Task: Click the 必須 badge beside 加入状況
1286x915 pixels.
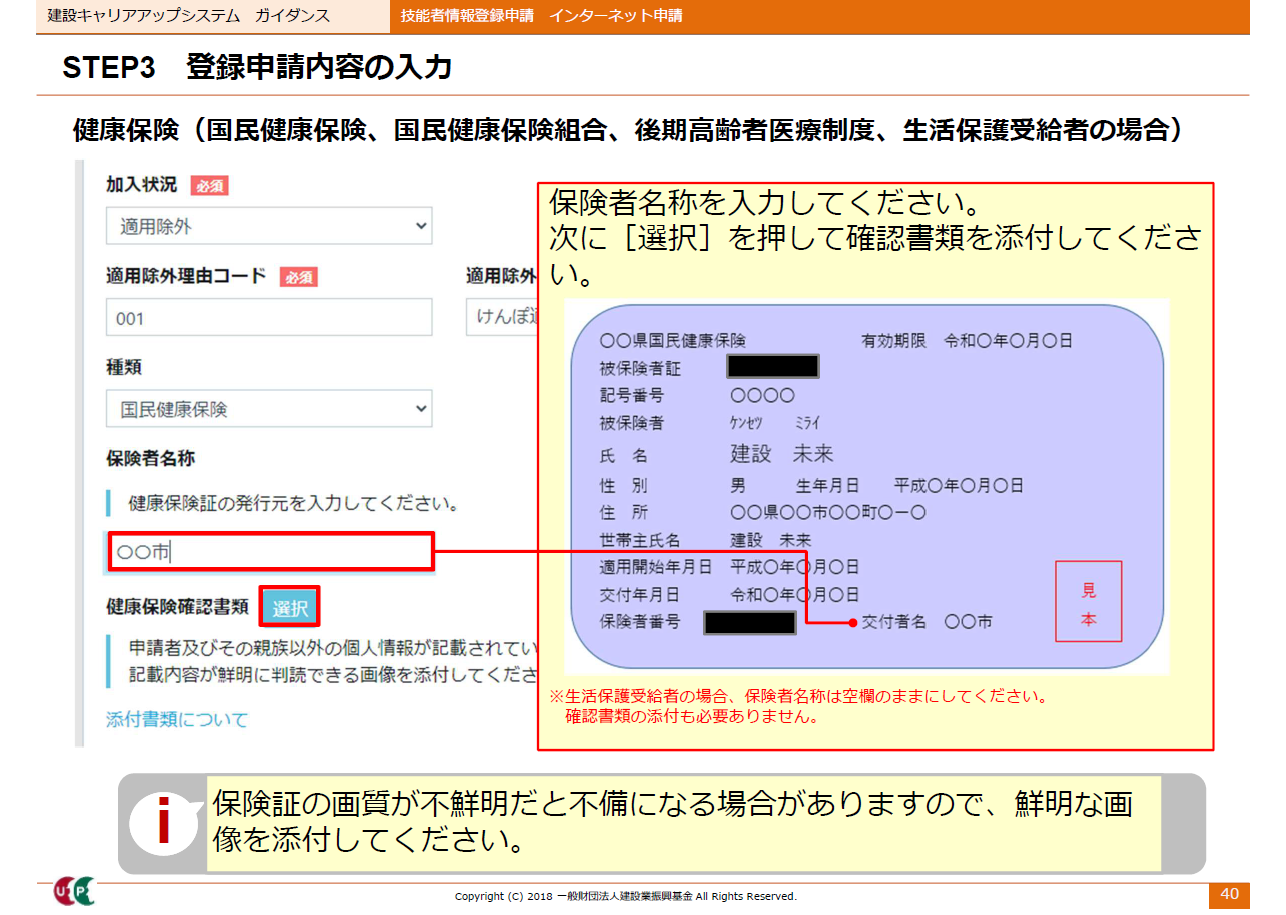Action: 210,185
